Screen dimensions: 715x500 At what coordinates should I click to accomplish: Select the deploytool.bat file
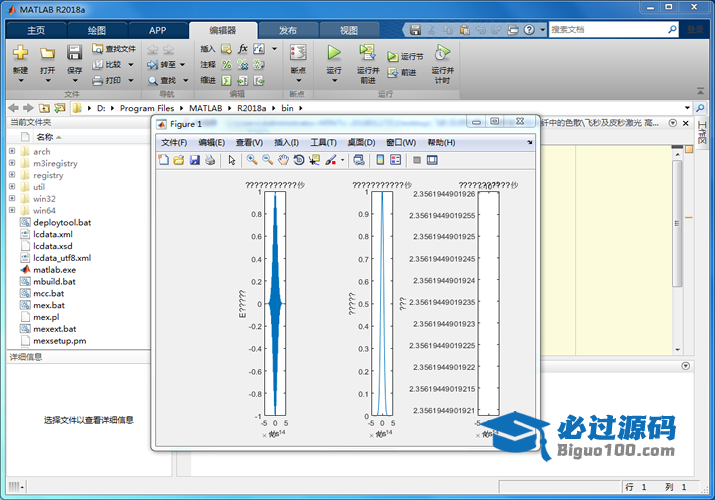click(x=62, y=222)
